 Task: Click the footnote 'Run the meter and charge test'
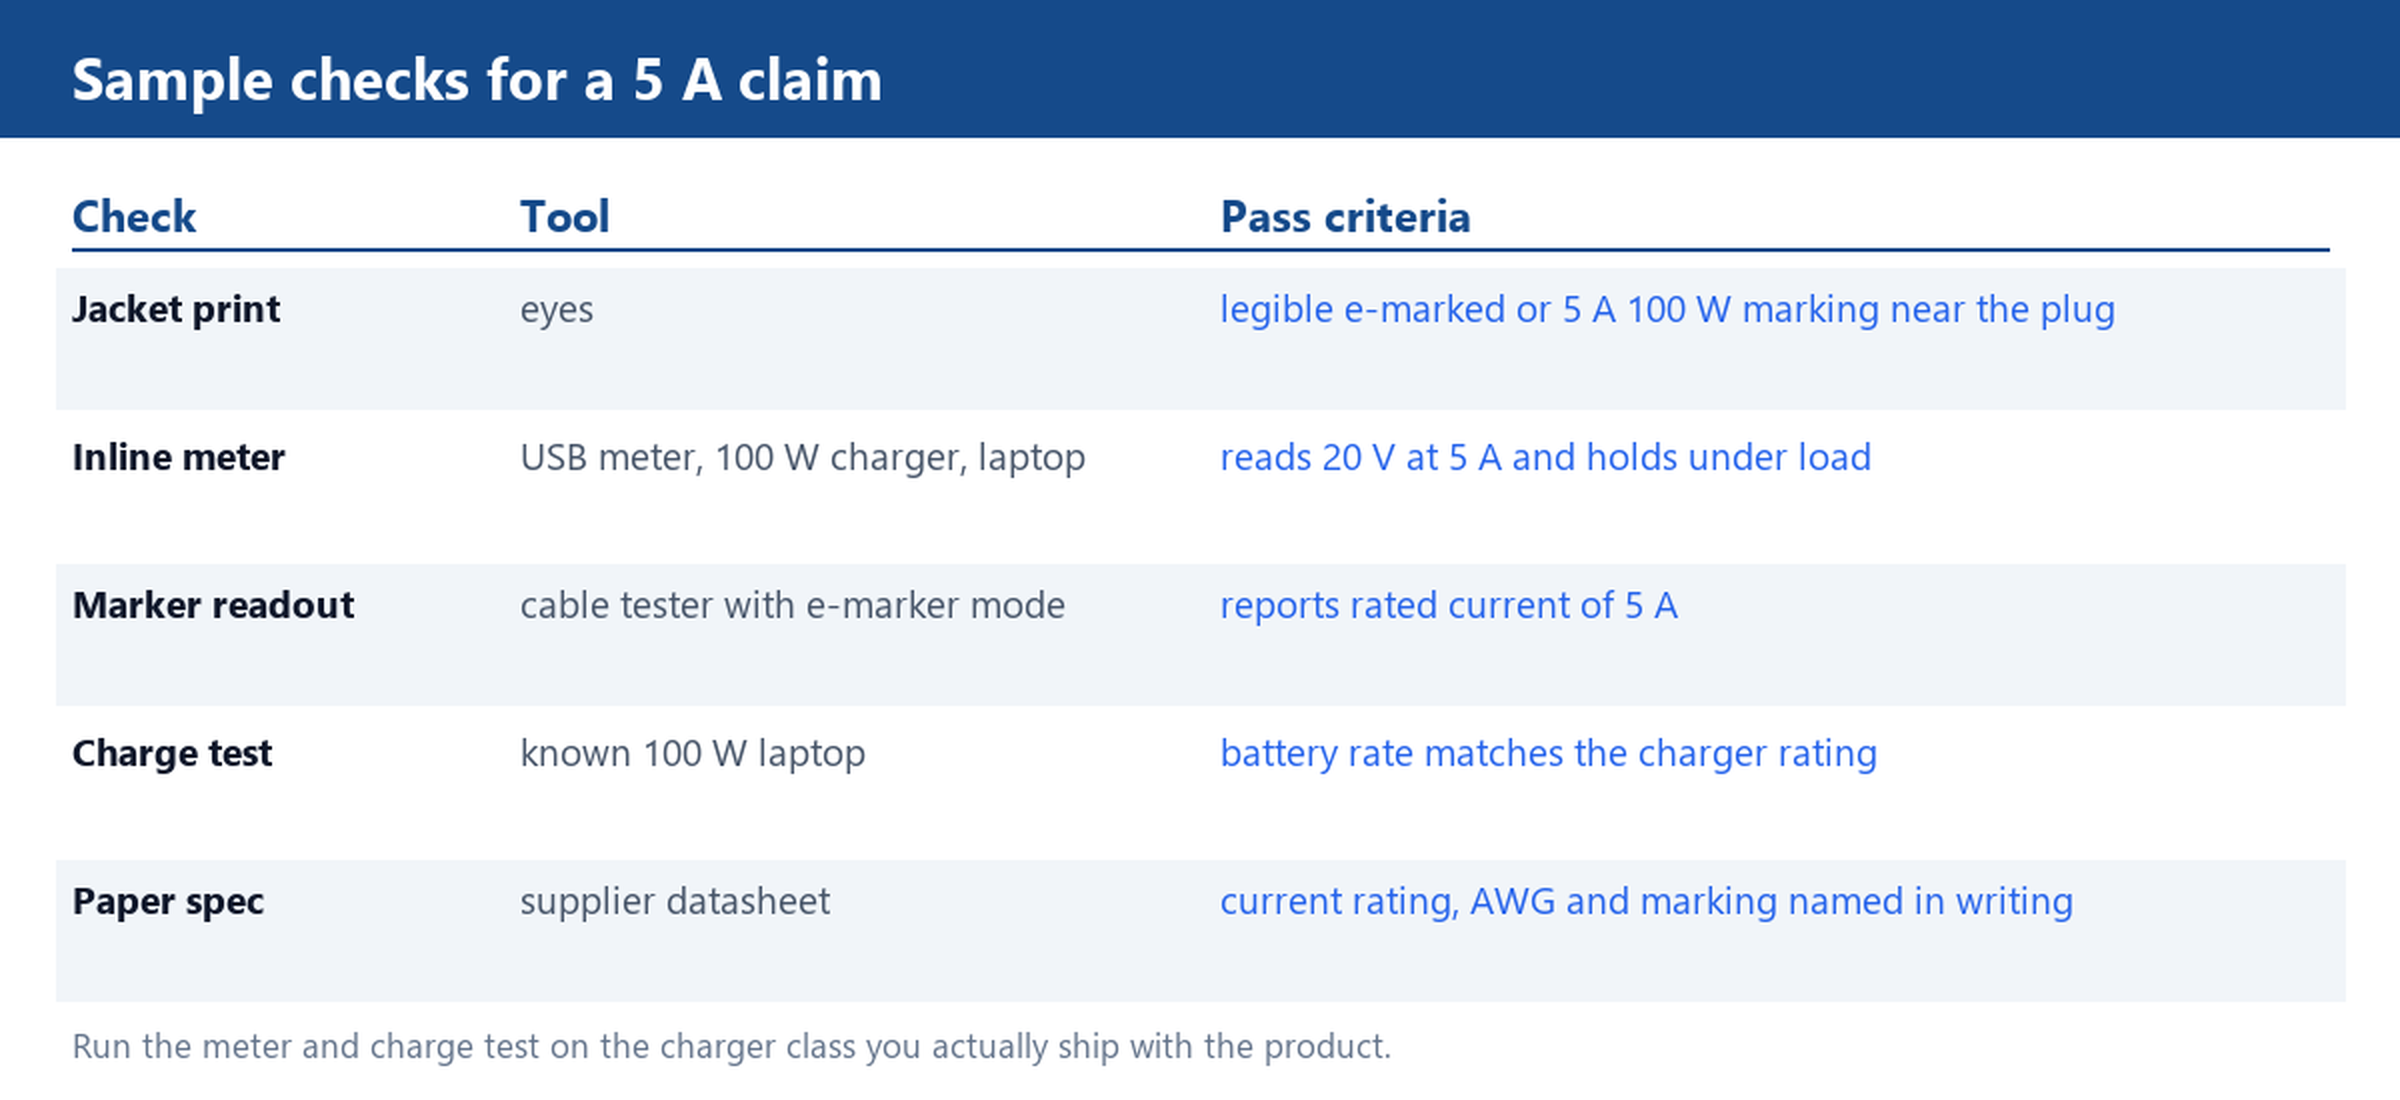pyautogui.click(x=731, y=1047)
